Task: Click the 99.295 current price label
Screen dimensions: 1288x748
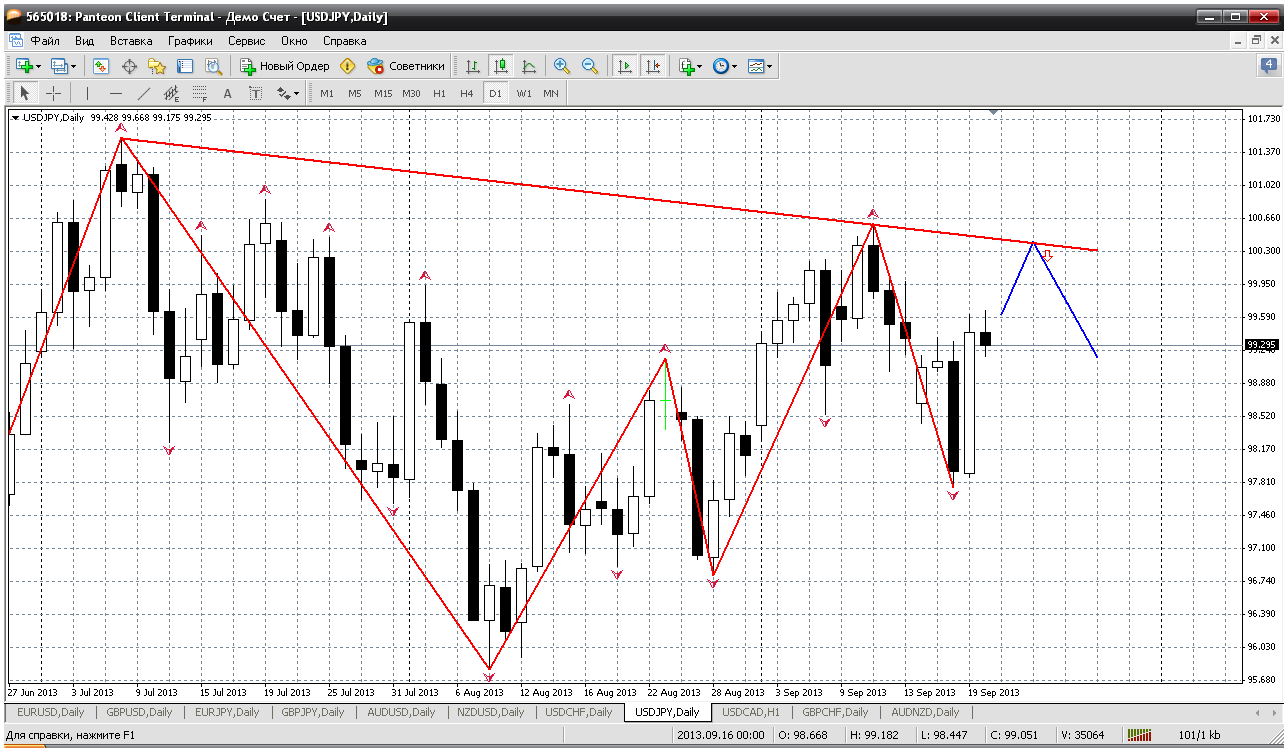Action: pyautogui.click(x=1261, y=345)
